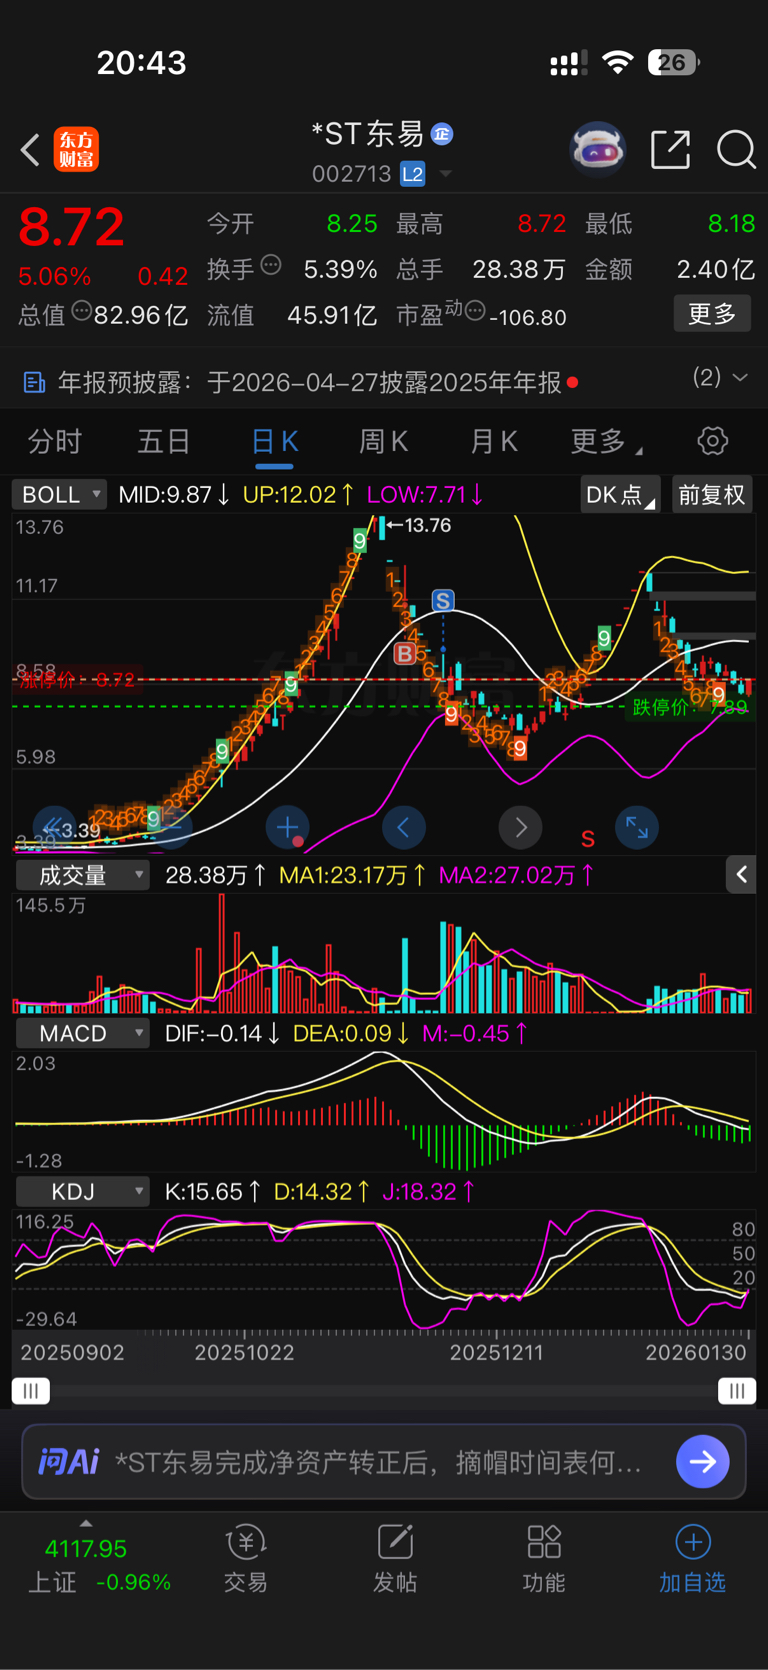Grab the left range slider handle

point(31,1391)
